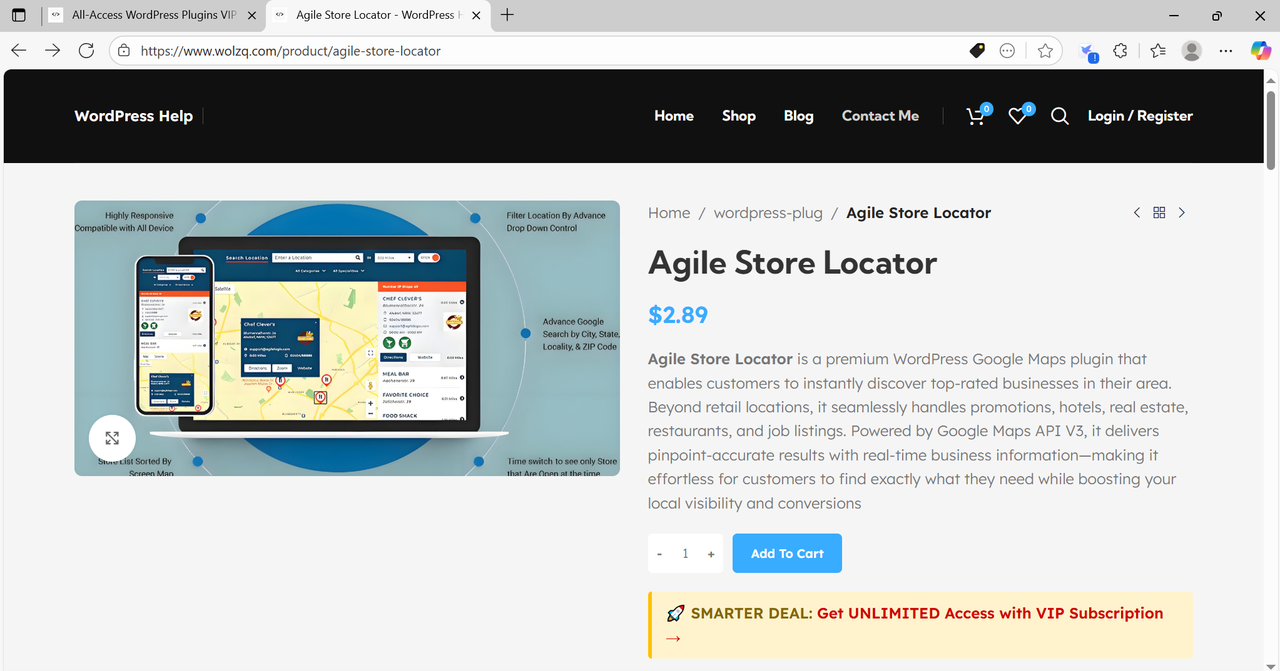Refresh the browser page
This screenshot has height=671, width=1280.
pos(86,51)
